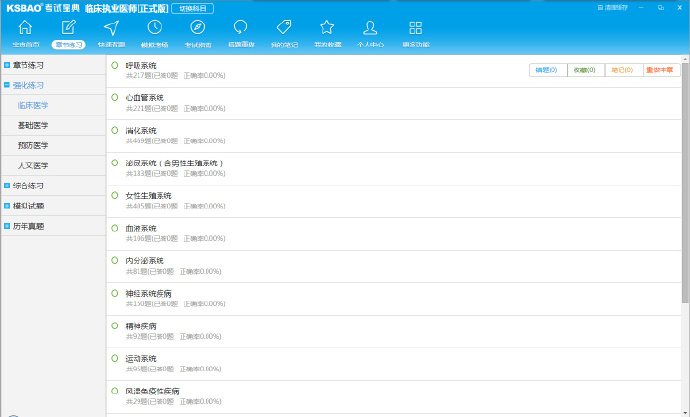Click the 共217题 stats under 呼吸系统
Viewport: 690px width, 417px height.
[176, 76]
